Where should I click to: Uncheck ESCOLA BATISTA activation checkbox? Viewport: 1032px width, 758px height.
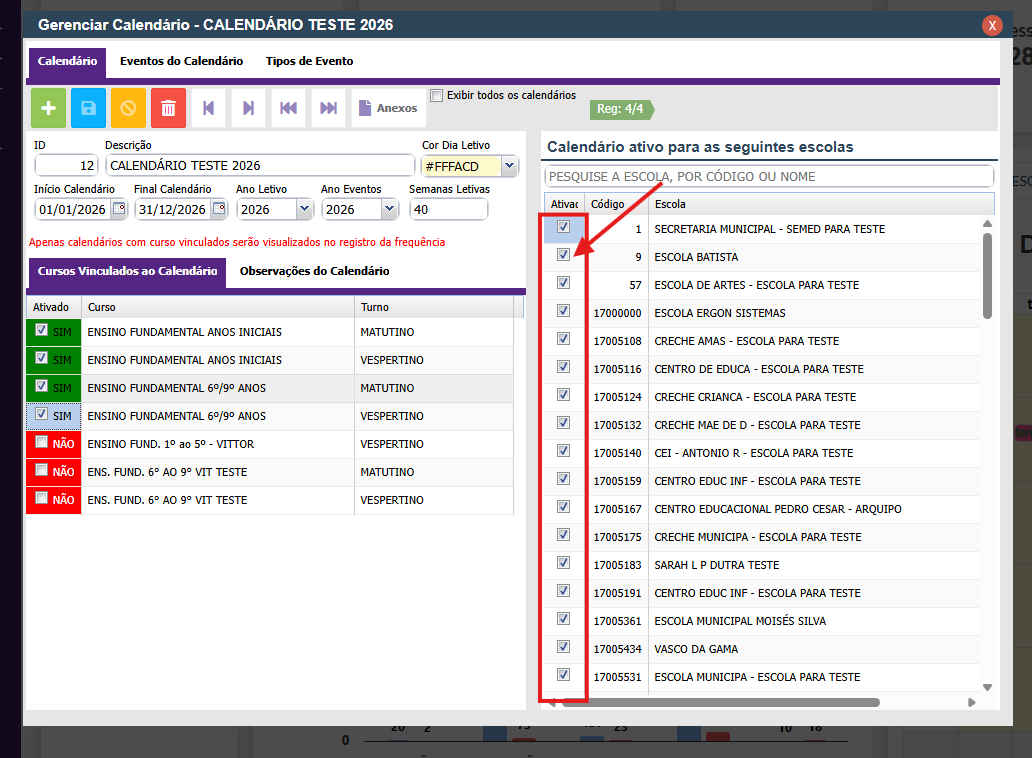[x=563, y=255]
